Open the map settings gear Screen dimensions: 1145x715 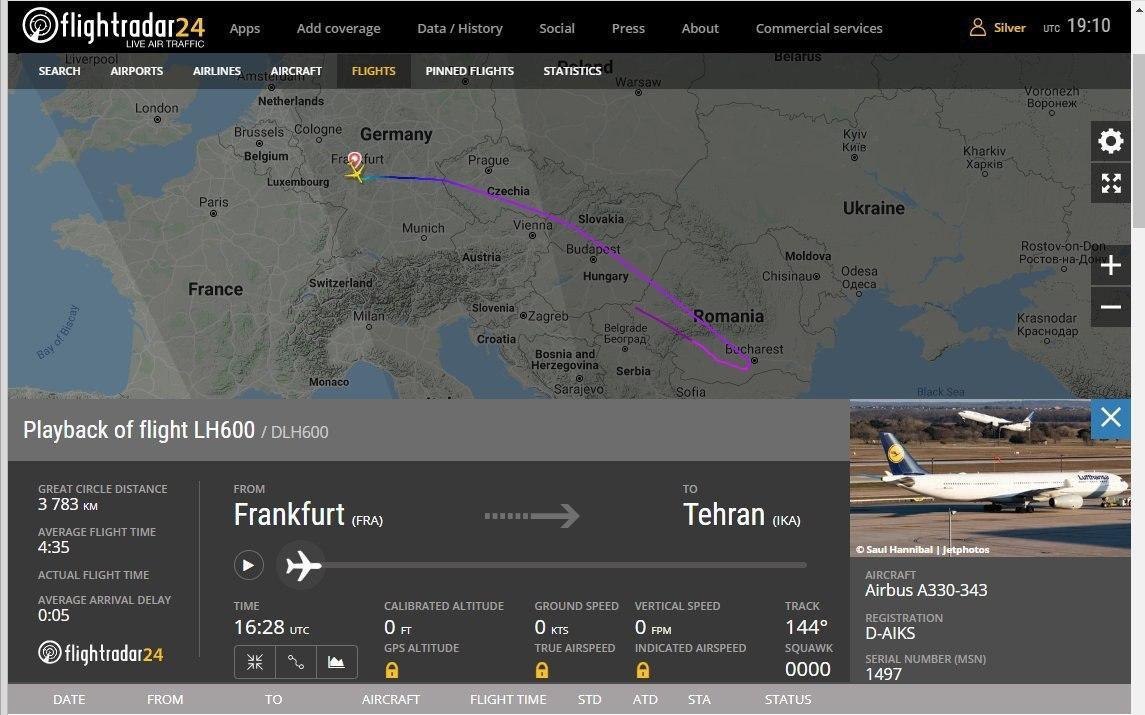coord(1111,141)
